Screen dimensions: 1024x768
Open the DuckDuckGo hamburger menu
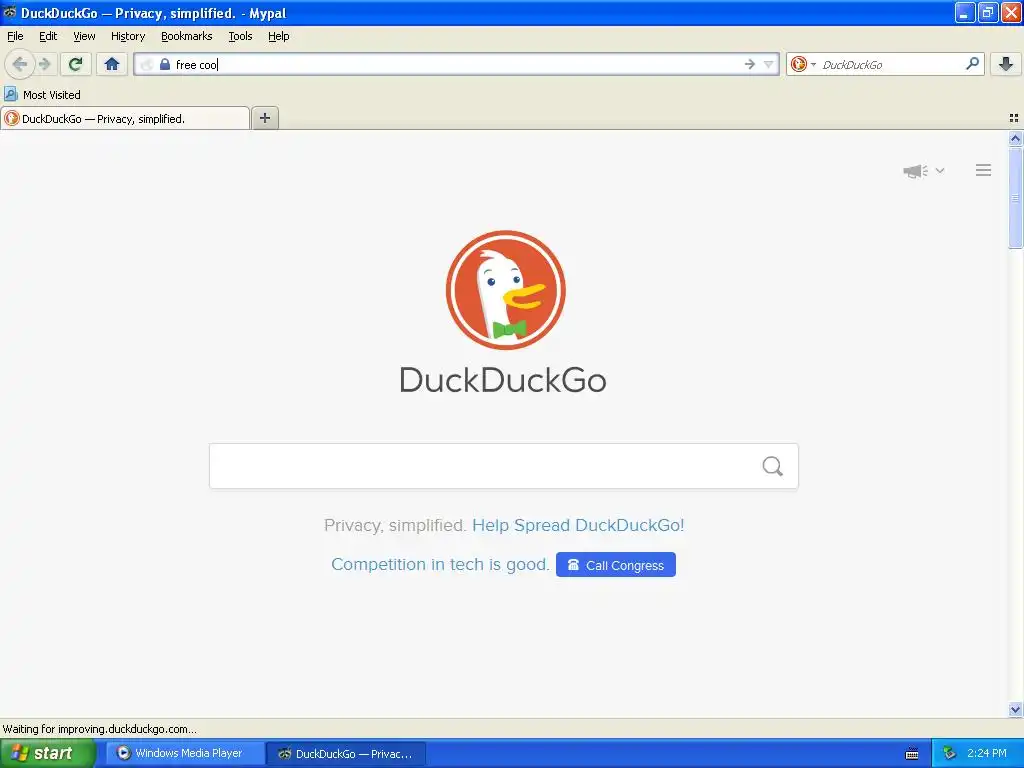(984, 170)
